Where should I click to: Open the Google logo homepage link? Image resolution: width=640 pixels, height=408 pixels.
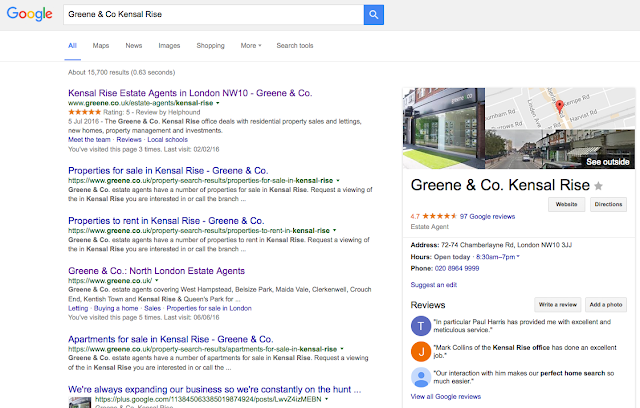point(29,14)
